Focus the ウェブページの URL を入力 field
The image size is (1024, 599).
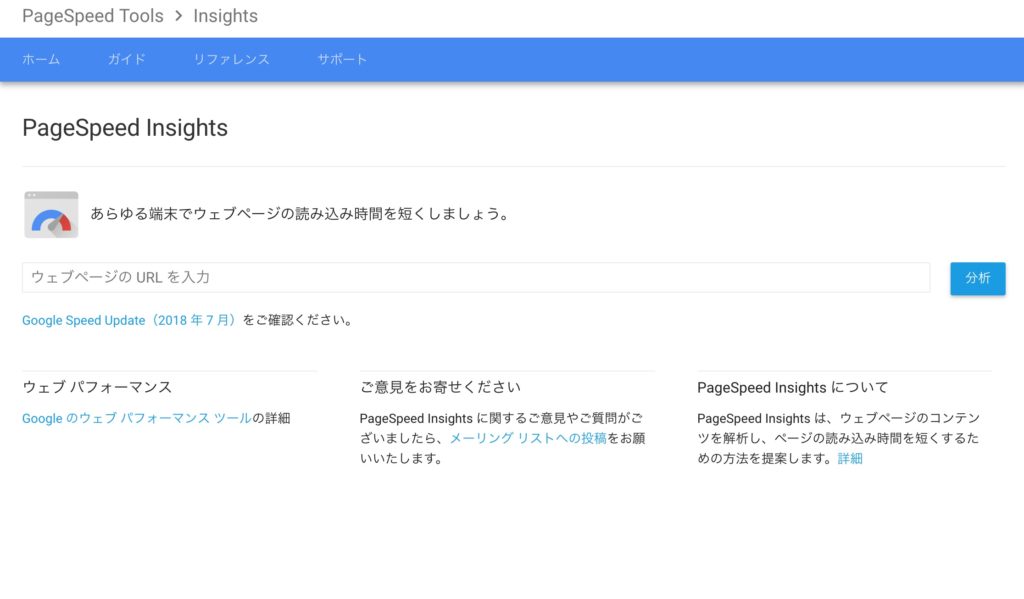coord(476,278)
